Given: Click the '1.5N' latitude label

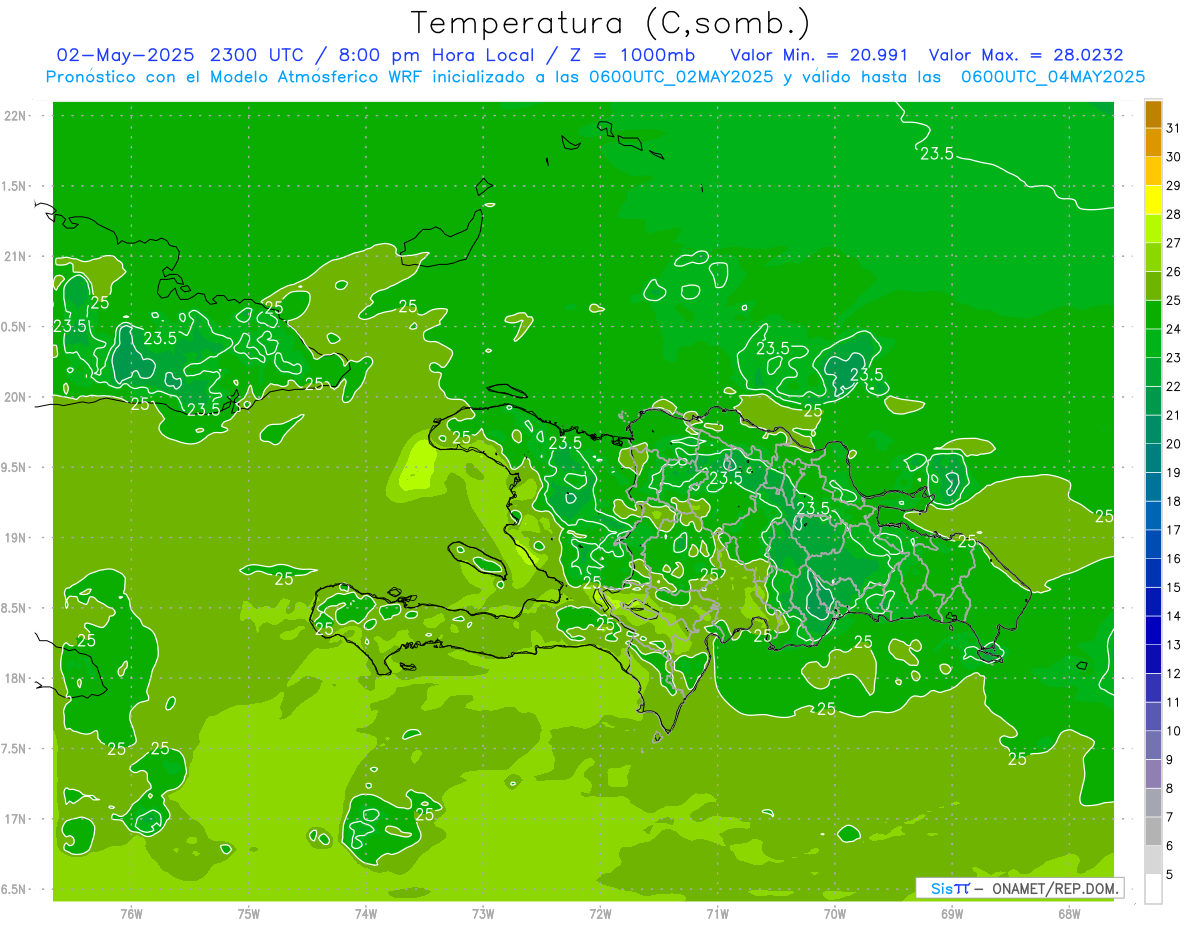Looking at the screenshot, I should 14,186.
